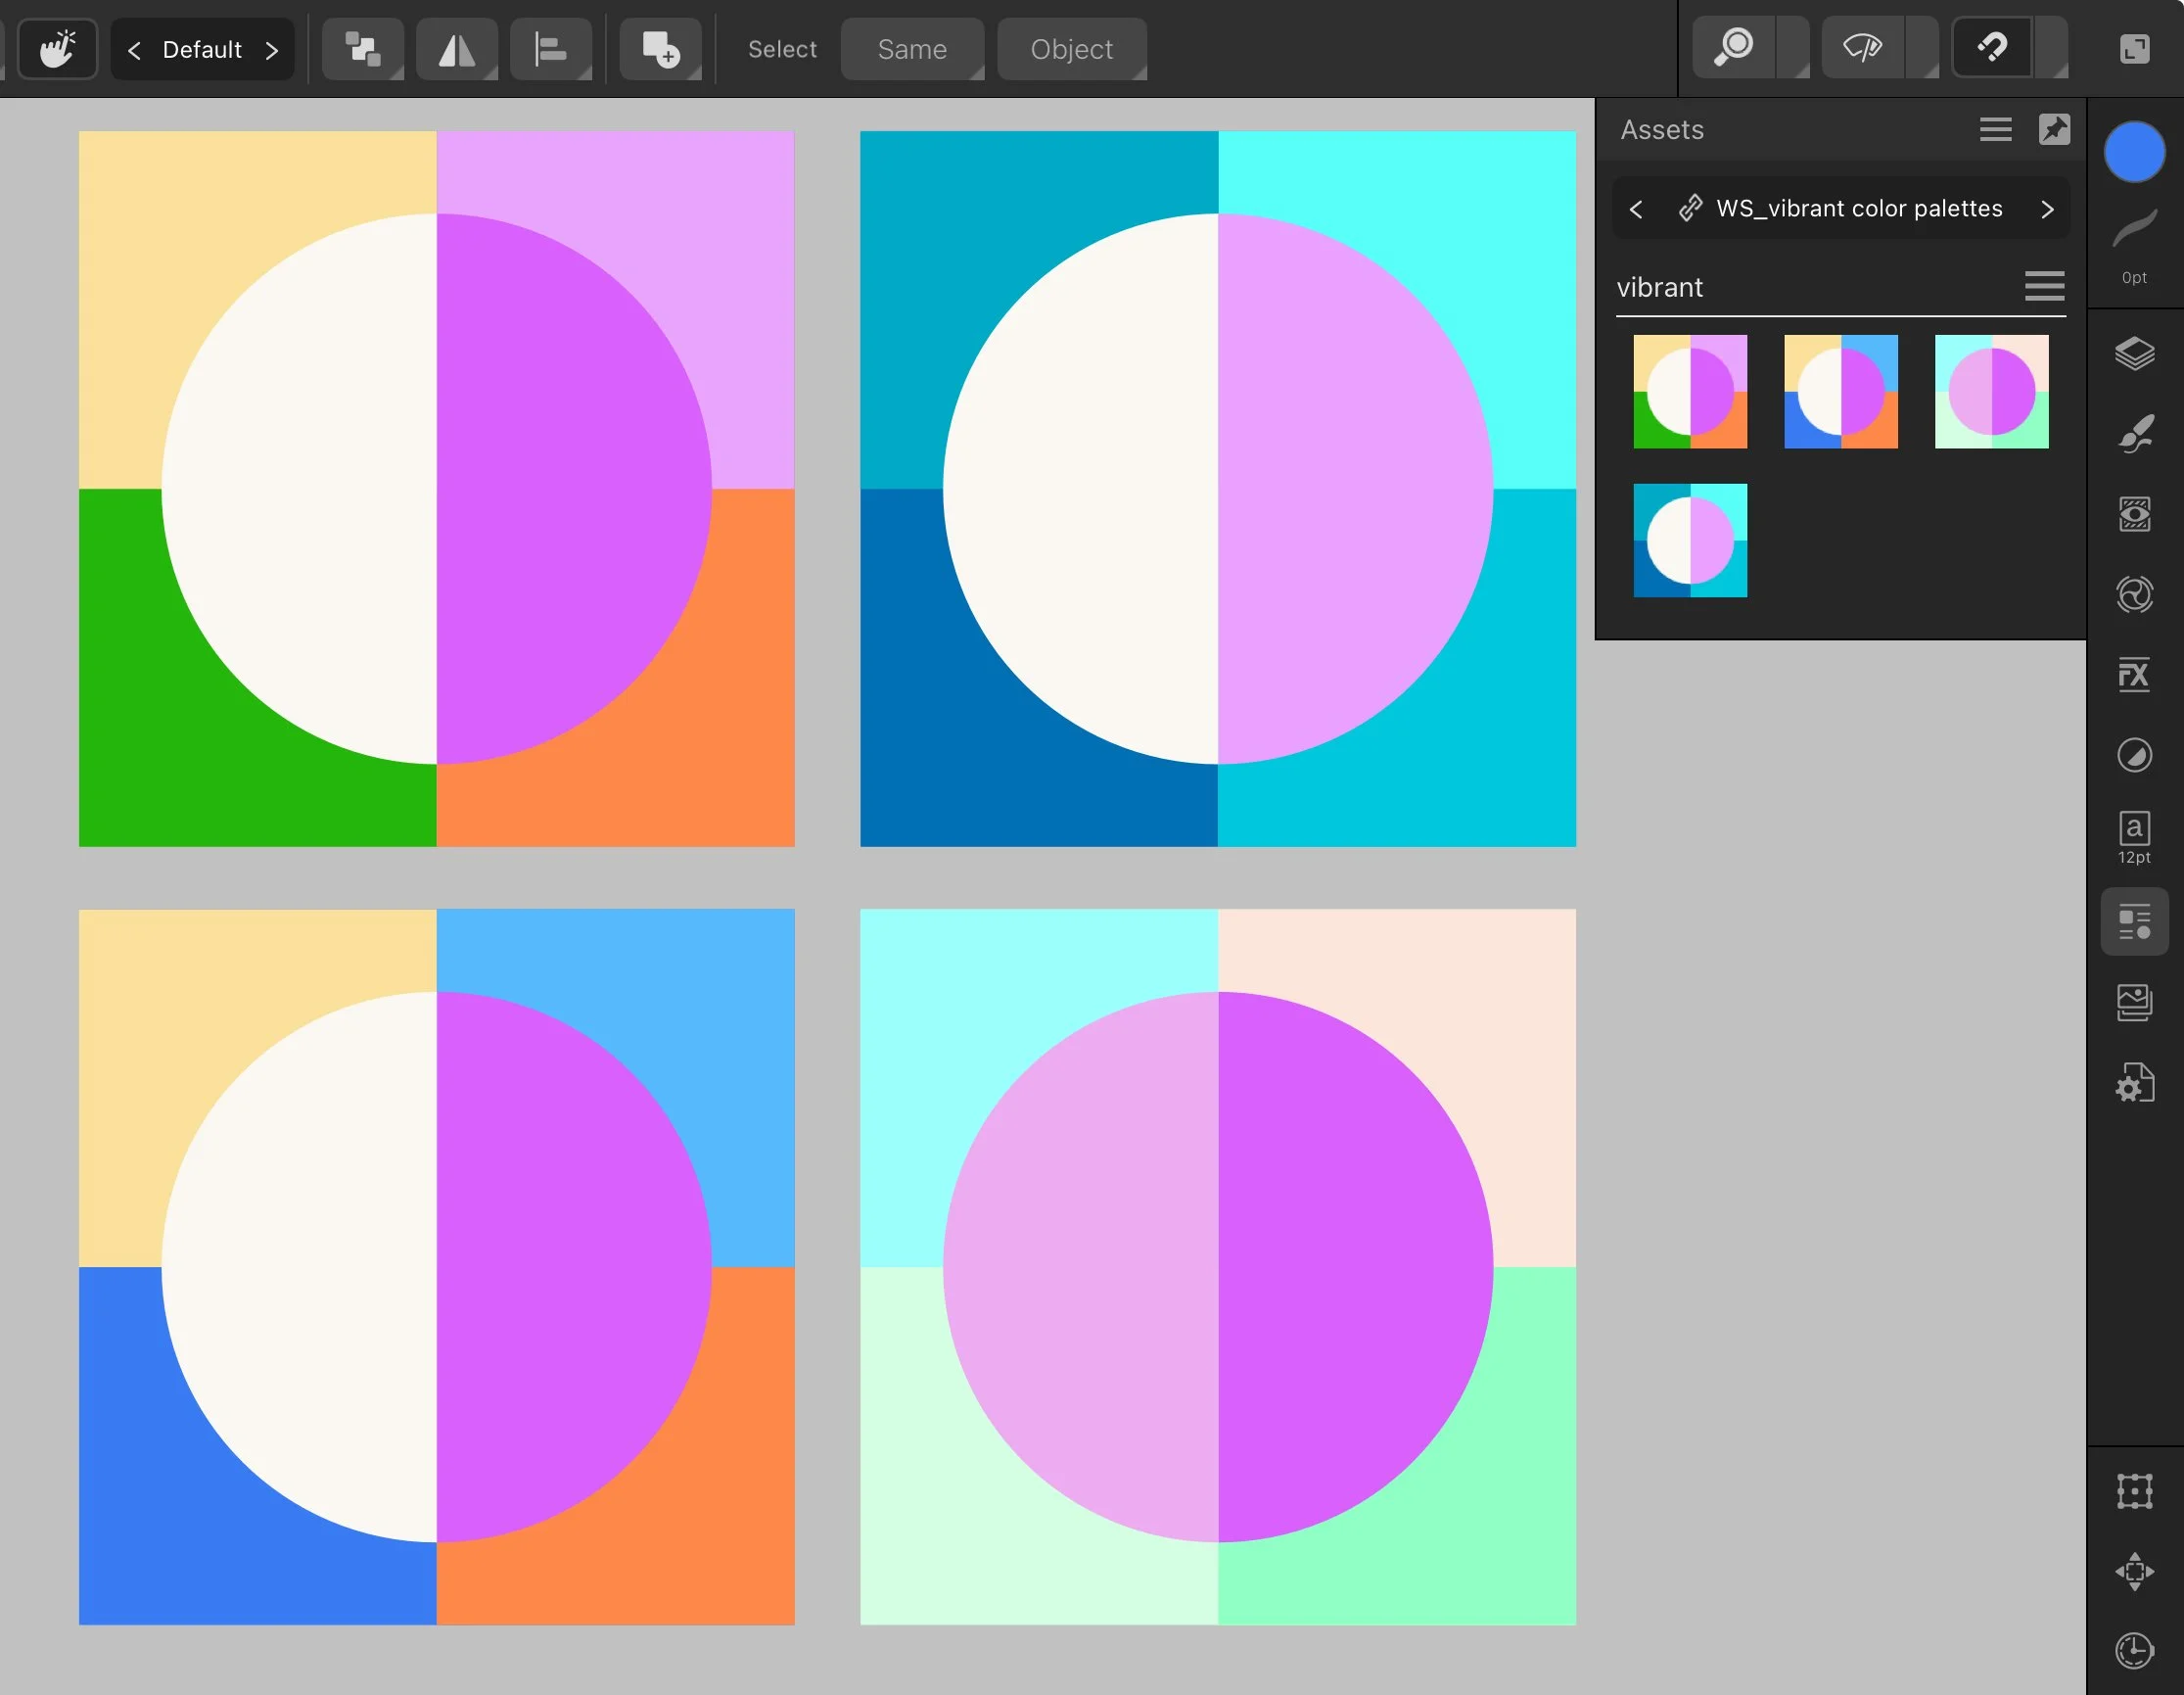This screenshot has width=2184, height=1695.
Task: Open the Text settings panel showing 12pt
Action: (x=2134, y=835)
